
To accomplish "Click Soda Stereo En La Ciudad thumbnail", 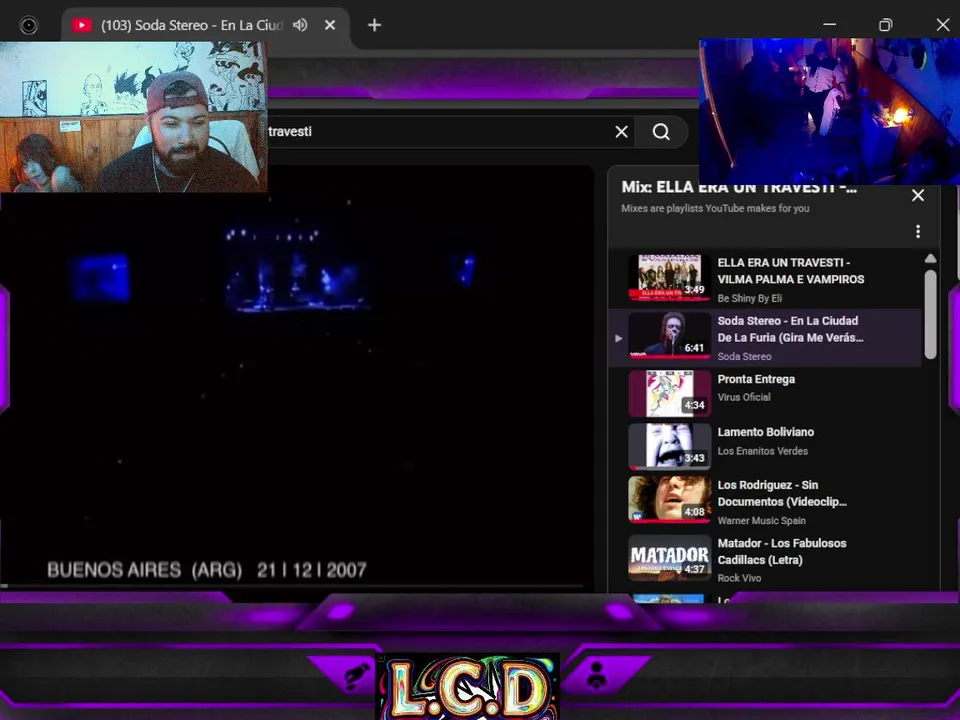I will 670,335.
